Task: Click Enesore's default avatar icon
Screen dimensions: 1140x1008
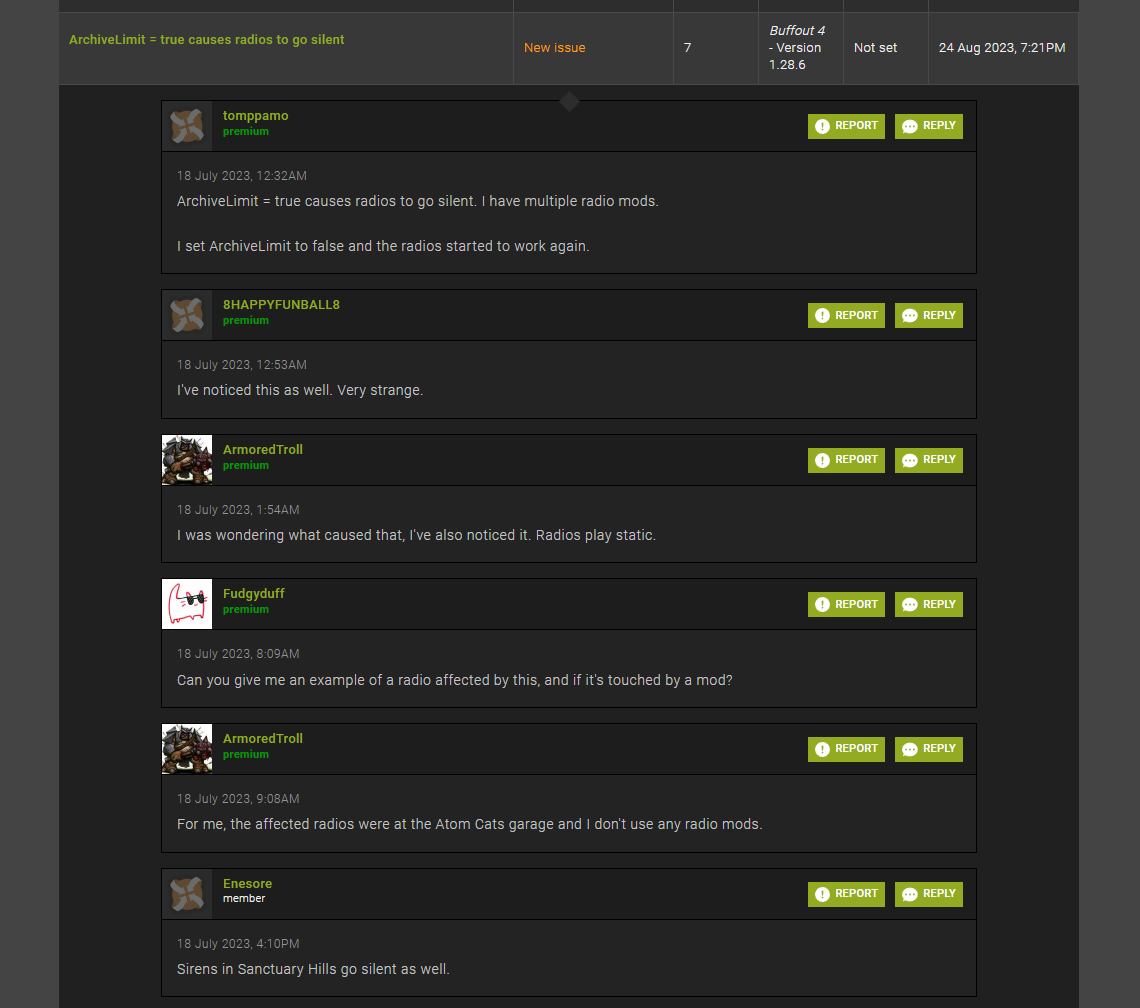Action: (187, 894)
